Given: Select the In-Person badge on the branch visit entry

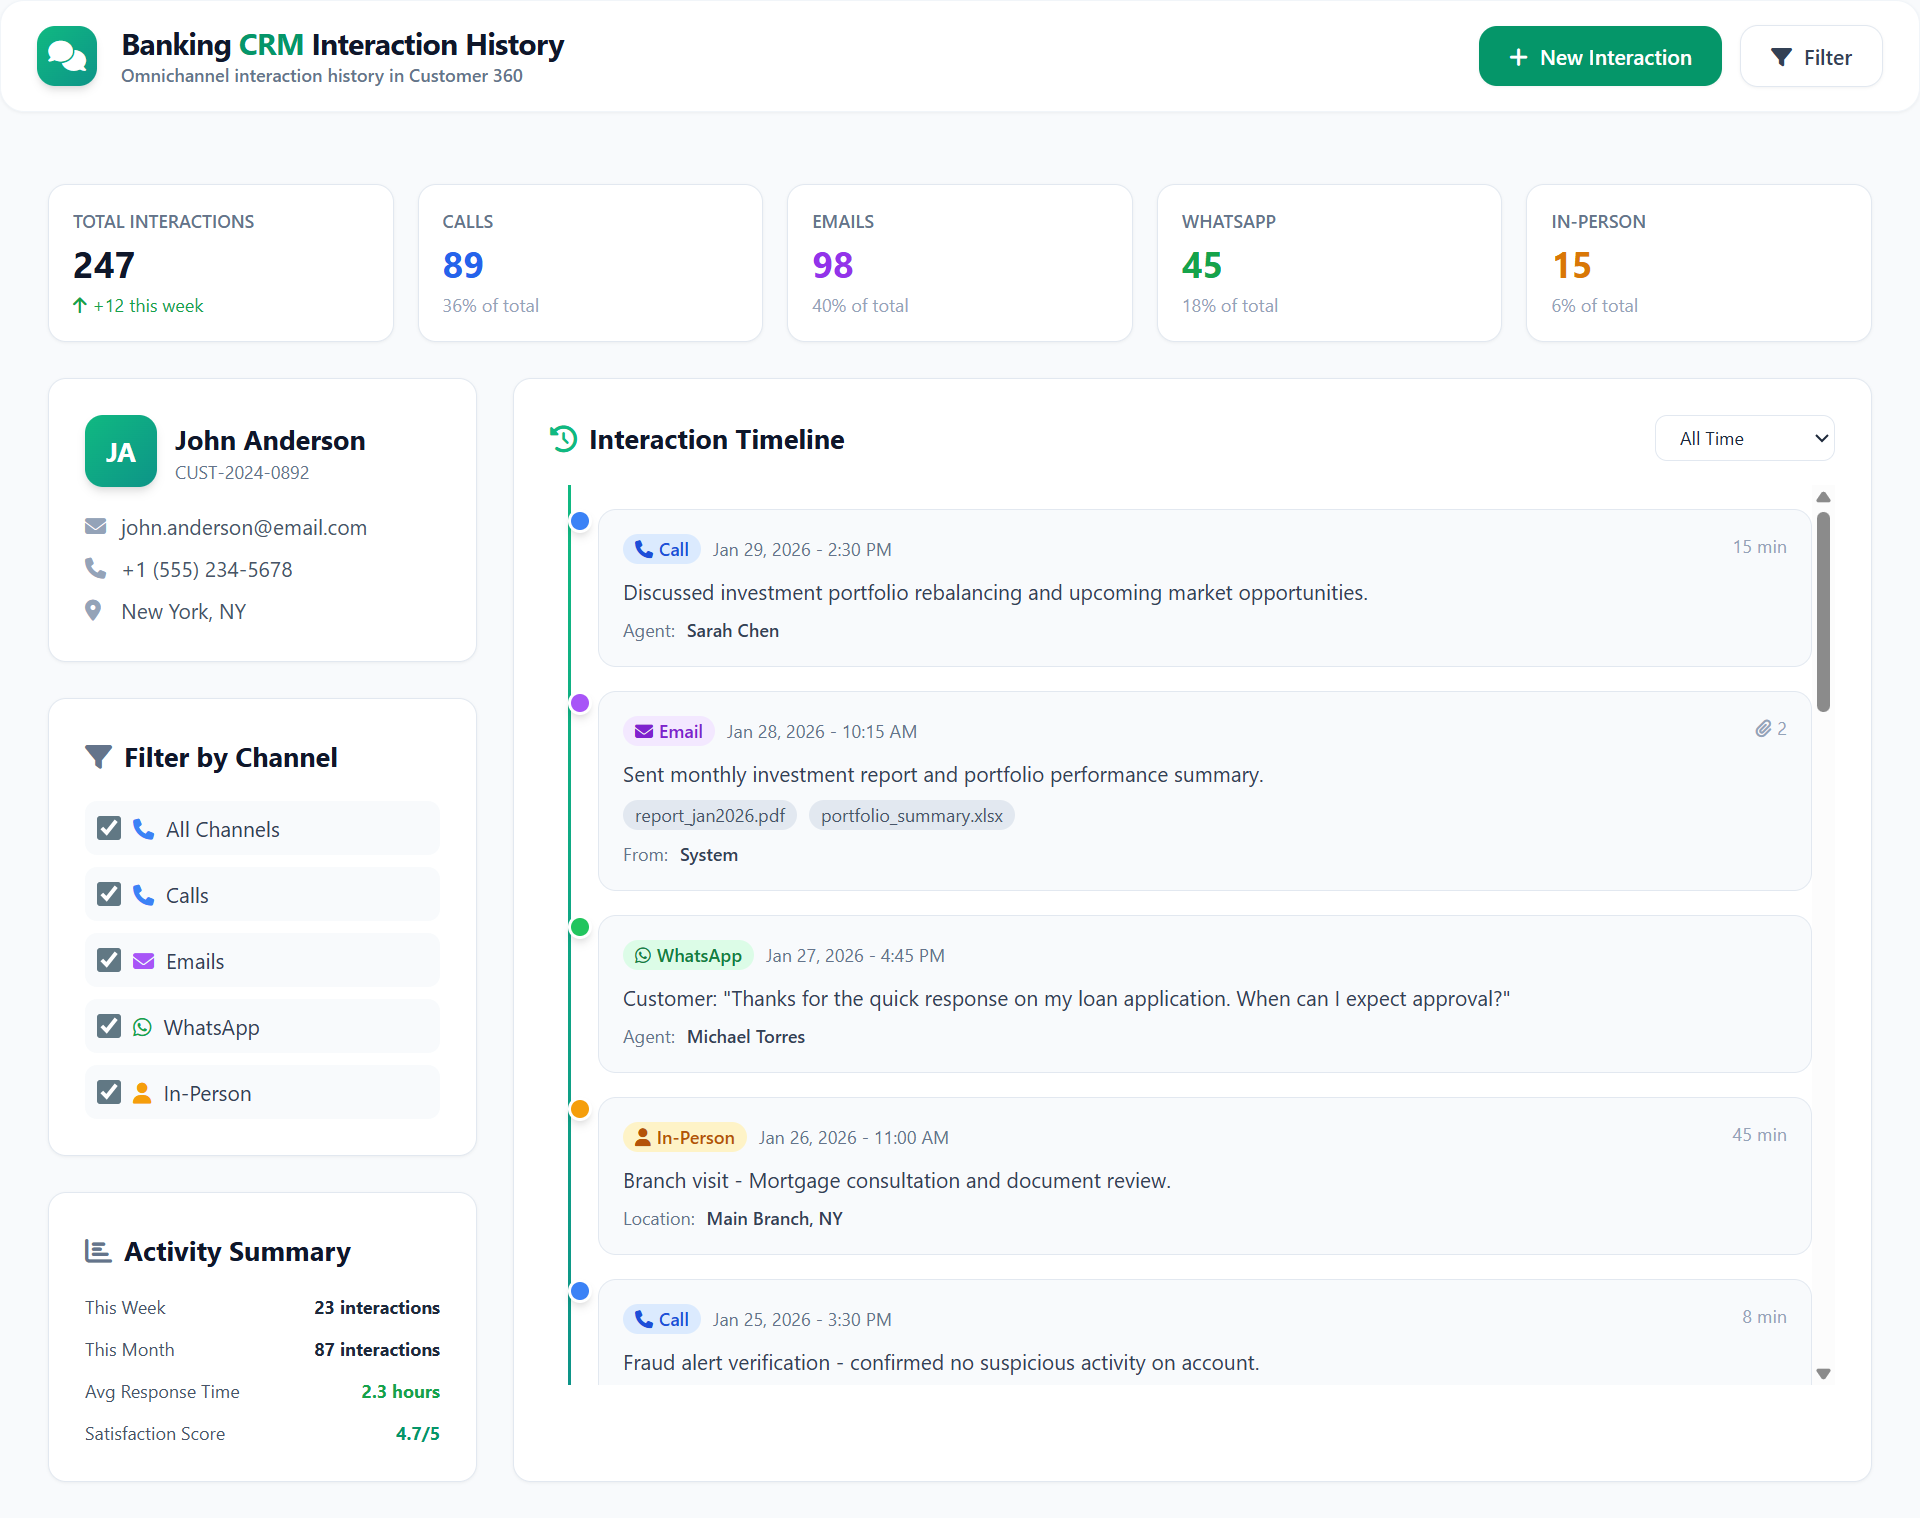Looking at the screenshot, I should point(684,1136).
